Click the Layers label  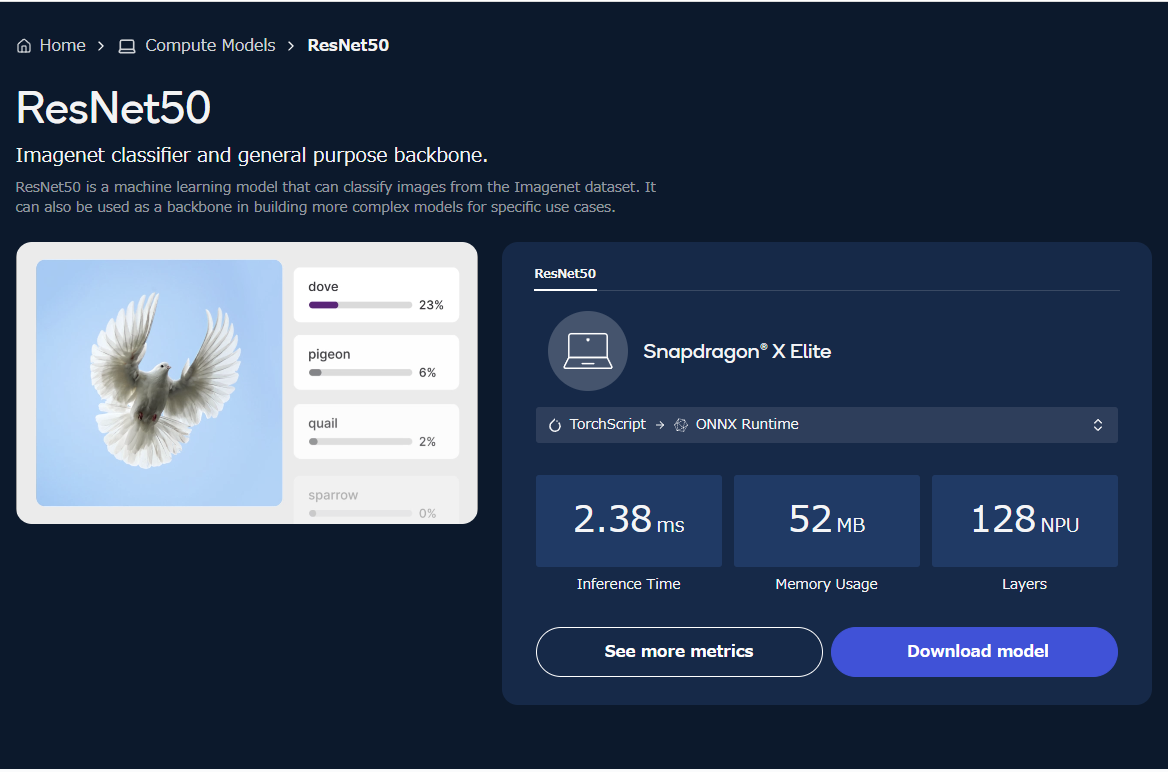[1024, 584]
